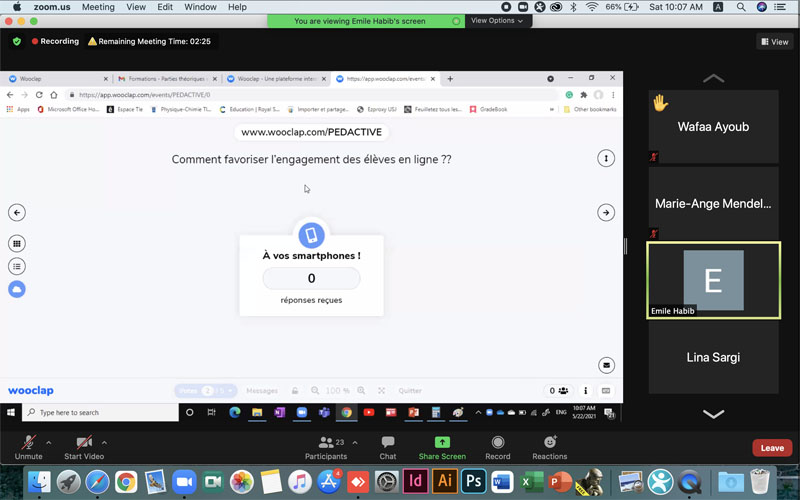Open the View Options dropdown
Image resolution: width=800 pixels, height=500 pixels.
coord(497,21)
